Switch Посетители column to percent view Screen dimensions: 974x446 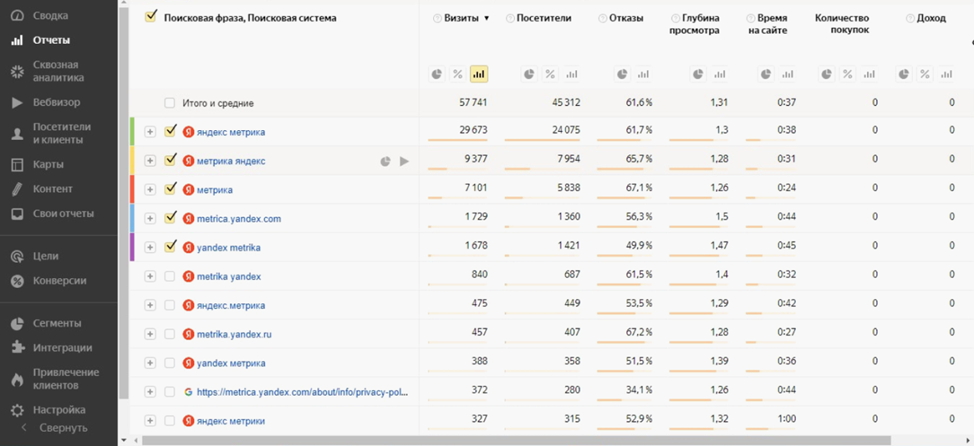(550, 75)
